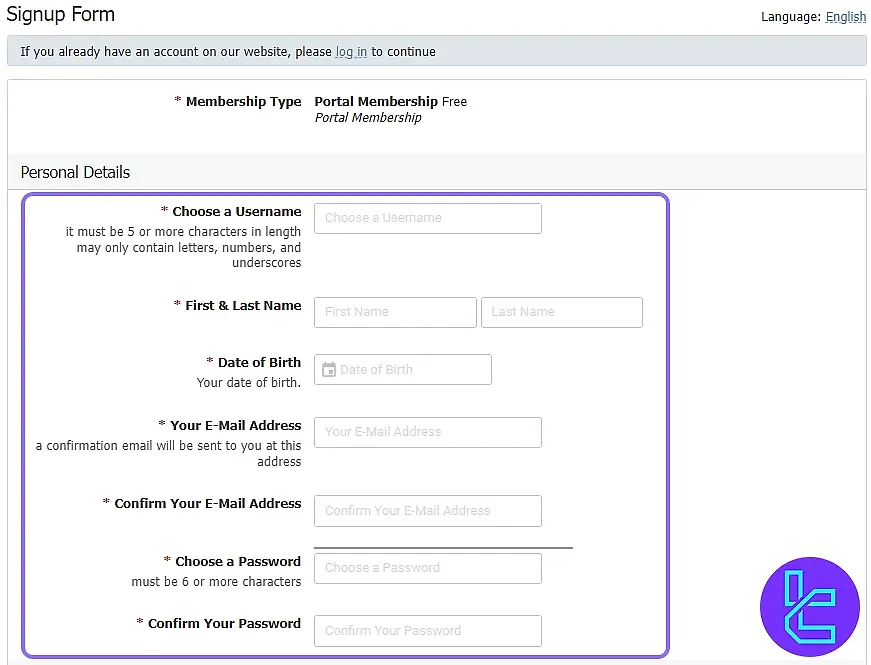Click the Portal Membership Free label
Image resolution: width=871 pixels, height=665 pixels.
tap(390, 101)
